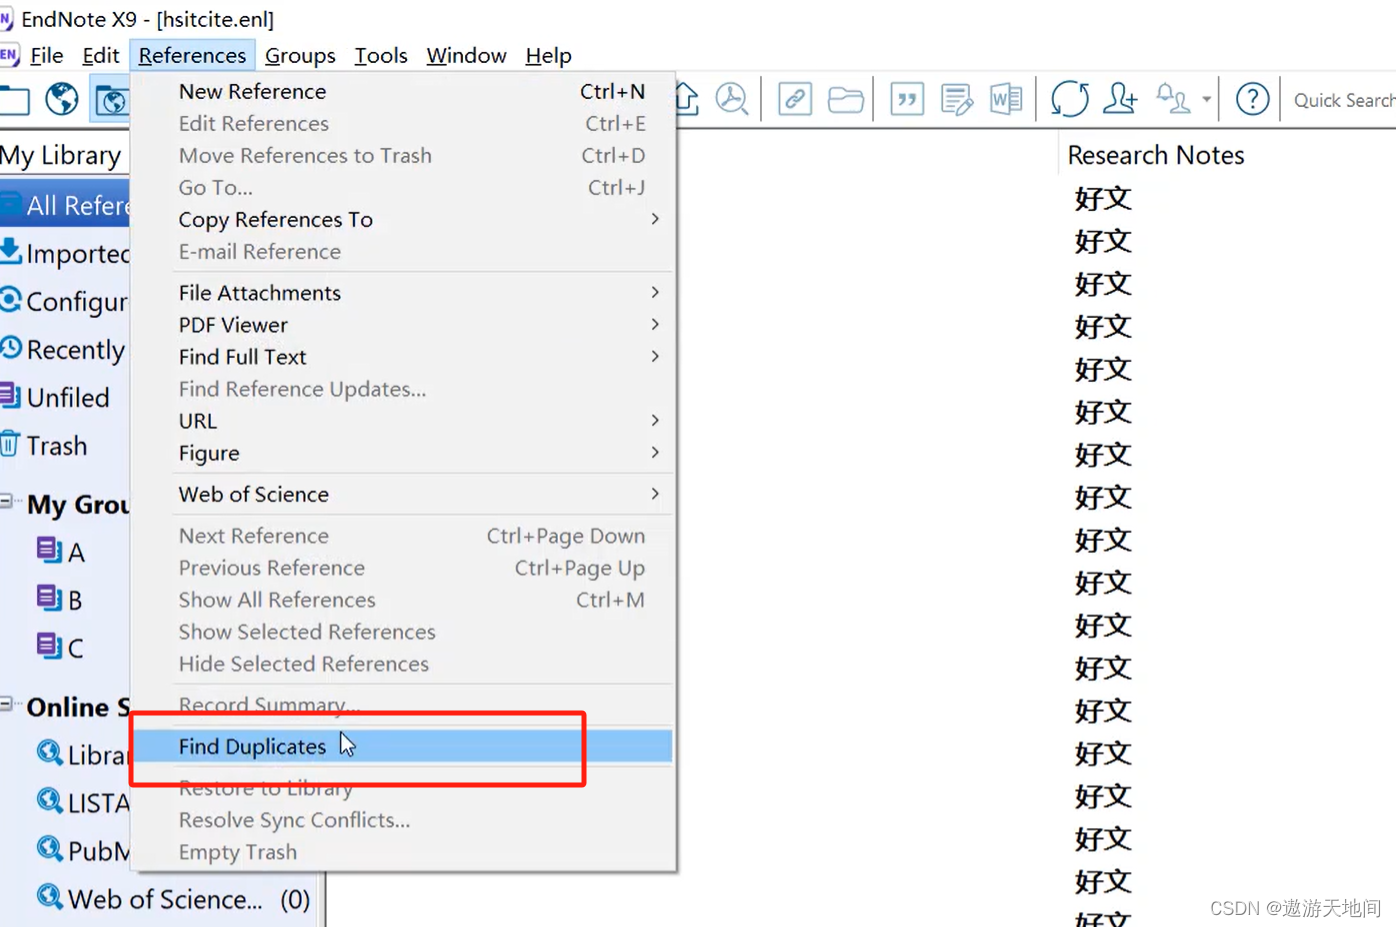Click the Quick Search field
This screenshot has width=1396, height=927.
coord(1343,100)
